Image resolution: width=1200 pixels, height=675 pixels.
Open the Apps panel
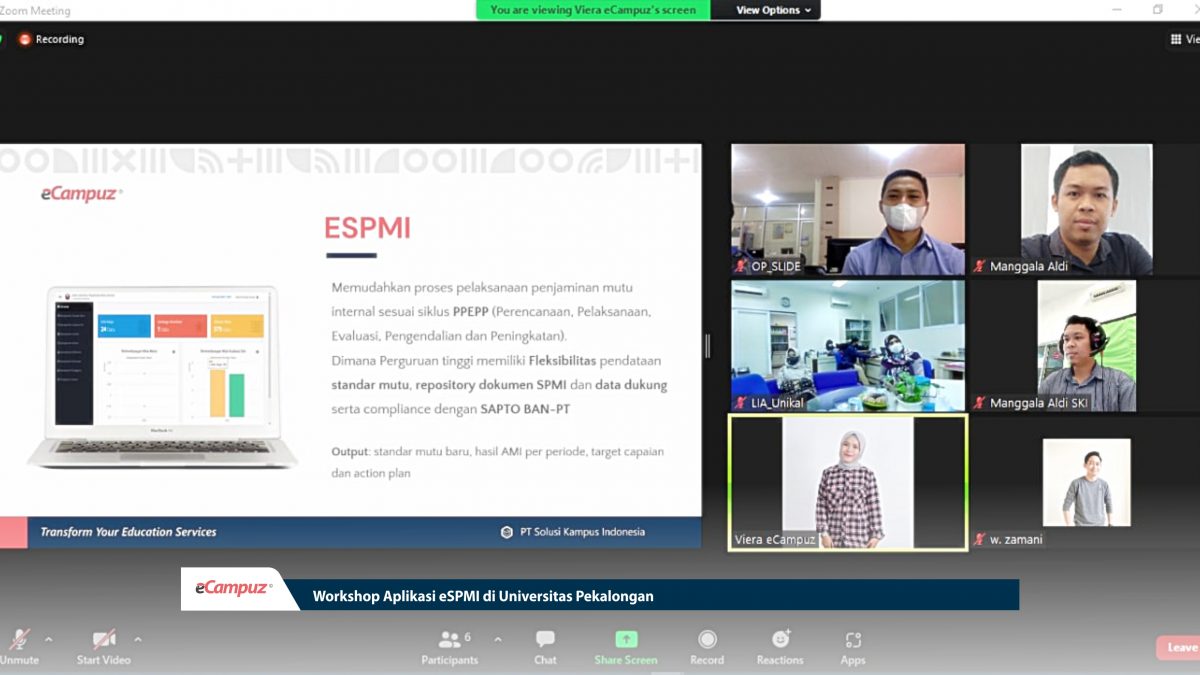coord(853,646)
